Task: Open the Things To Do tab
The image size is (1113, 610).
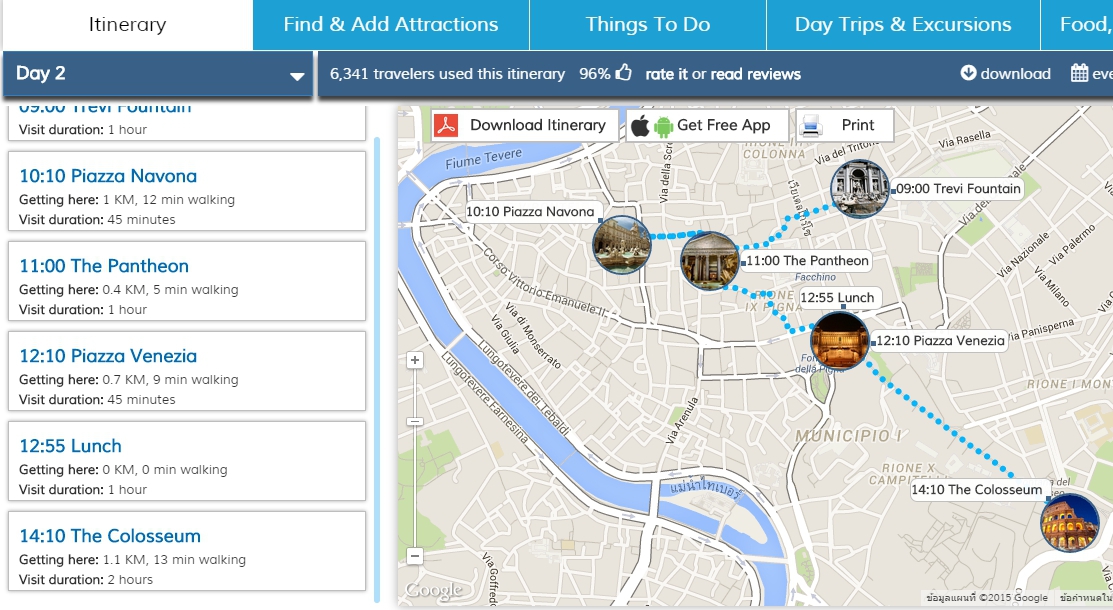Action: (x=648, y=25)
